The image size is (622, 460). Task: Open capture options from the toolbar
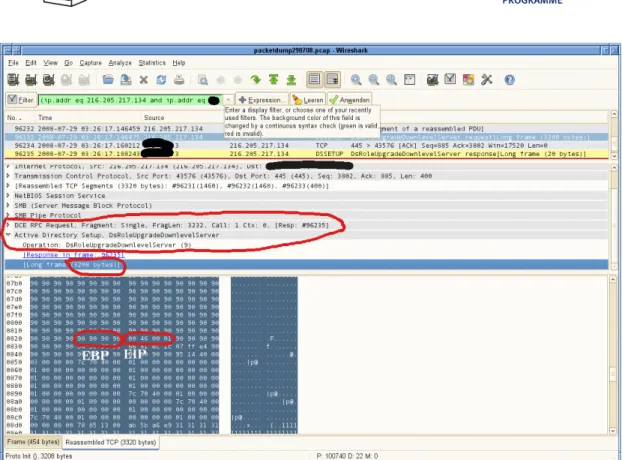[31, 80]
